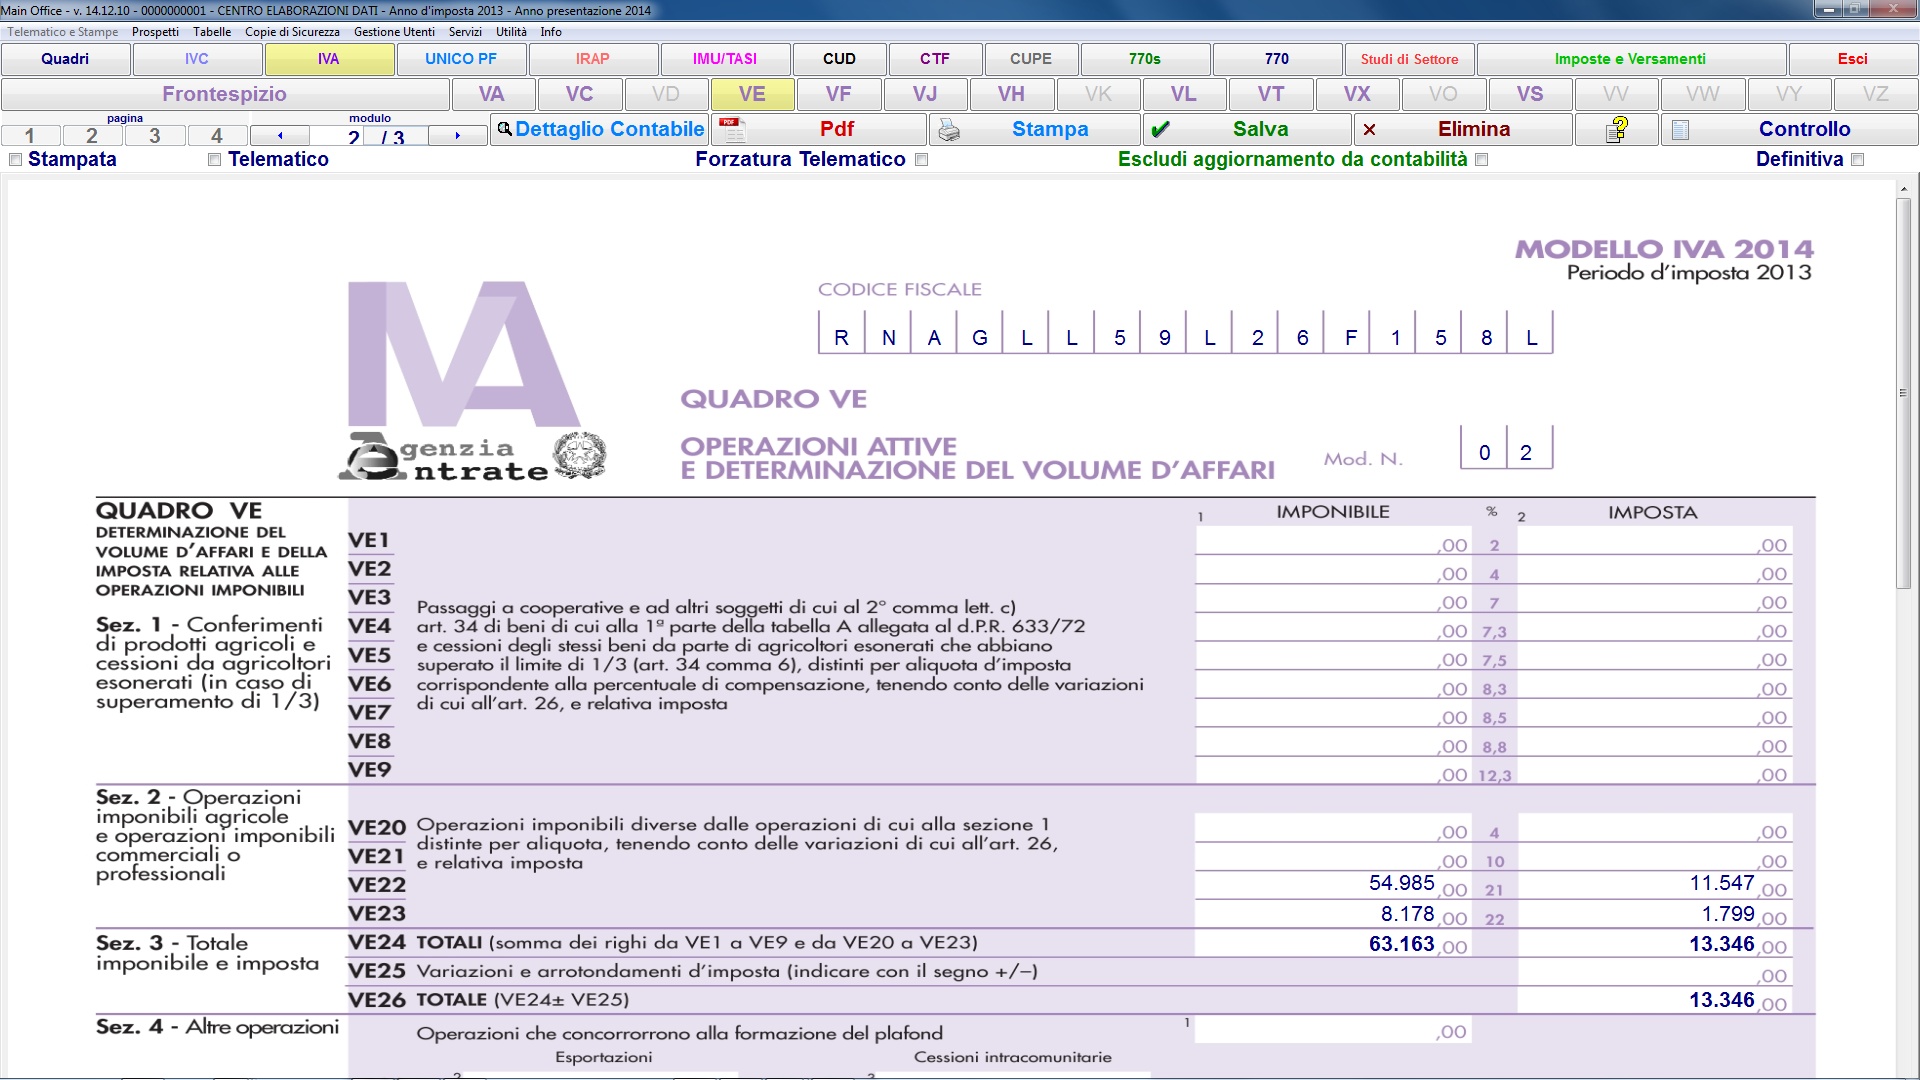Click the PDF document icon

733,130
